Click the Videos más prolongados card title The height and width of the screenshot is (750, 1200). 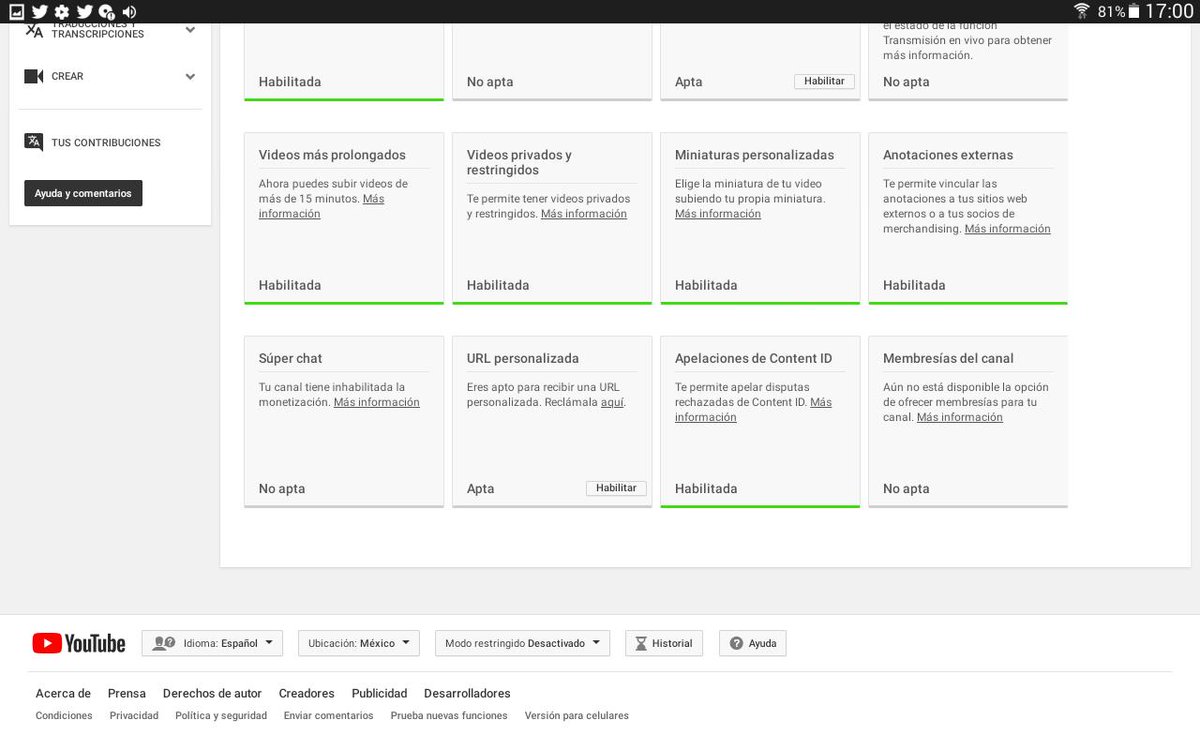pos(332,155)
